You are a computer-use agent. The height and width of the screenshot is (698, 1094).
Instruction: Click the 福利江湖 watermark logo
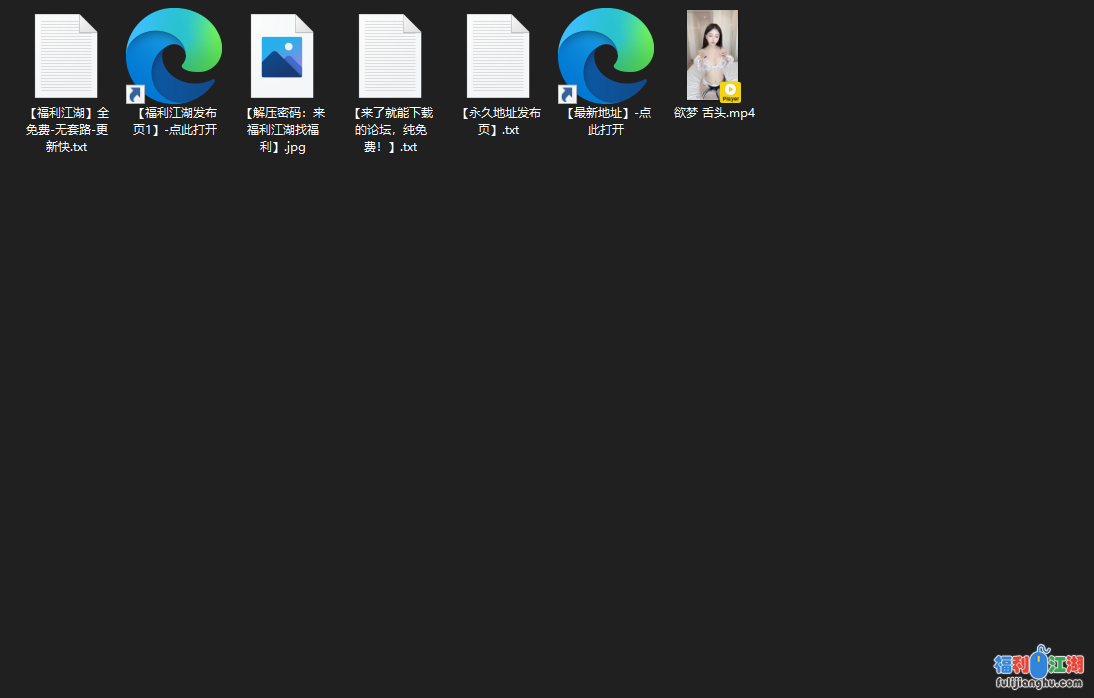coord(1038,662)
